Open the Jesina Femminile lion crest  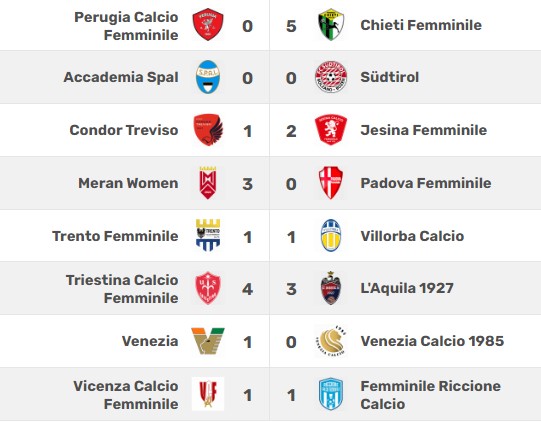[x=331, y=130]
